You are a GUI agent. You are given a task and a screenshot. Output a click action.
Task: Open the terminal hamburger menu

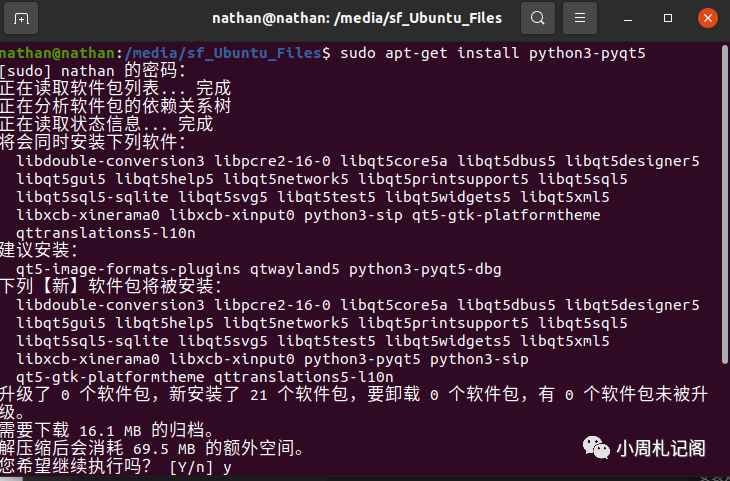click(580, 18)
